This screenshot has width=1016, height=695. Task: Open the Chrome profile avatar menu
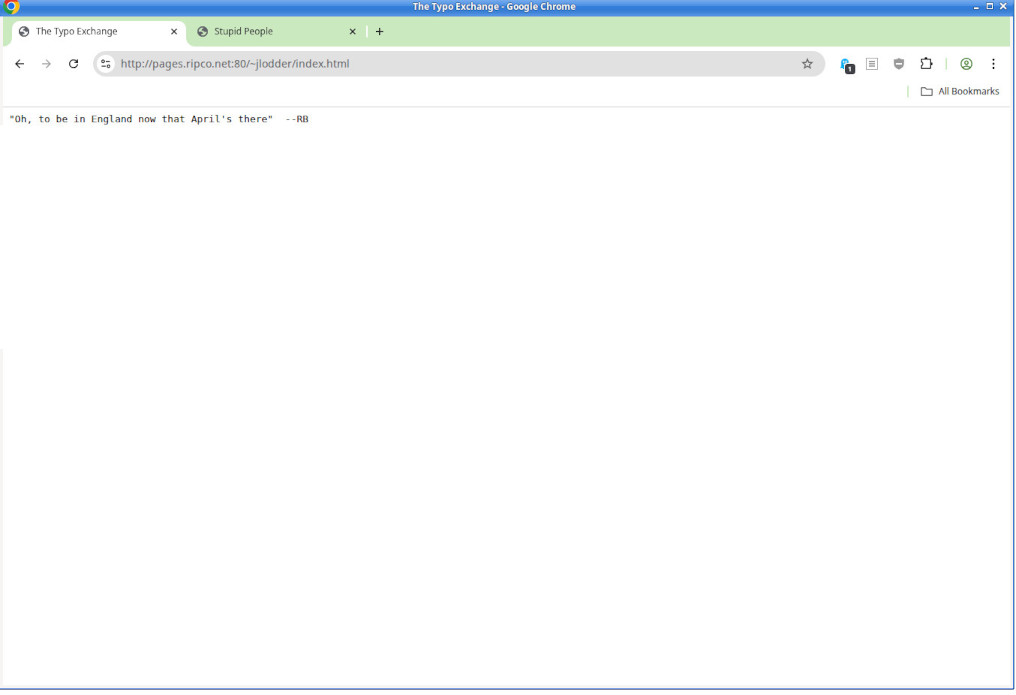[966, 64]
